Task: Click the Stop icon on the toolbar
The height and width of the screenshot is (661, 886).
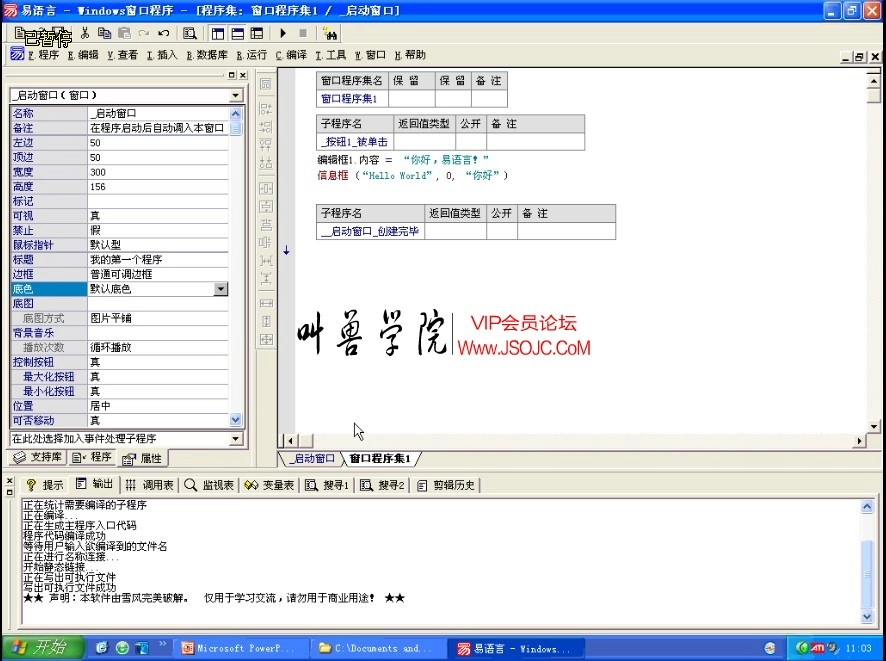Action: pyautogui.click(x=304, y=34)
